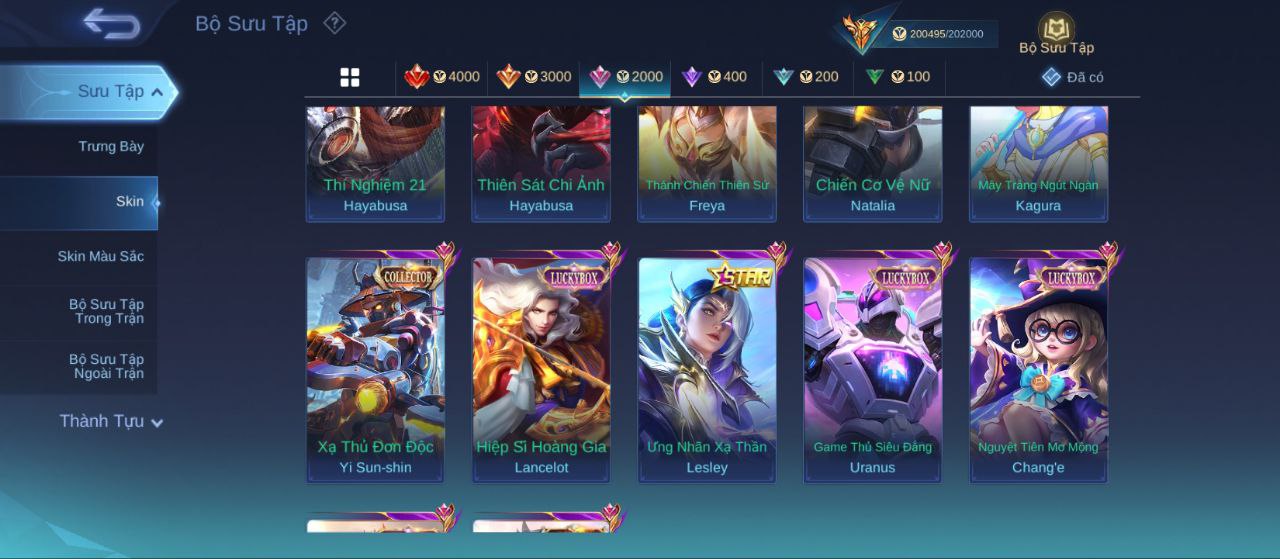The height and width of the screenshot is (559, 1280).
Task: Open the Lesley Ưng Nhãn Xạ Thần skin
Action: pyautogui.click(x=707, y=370)
